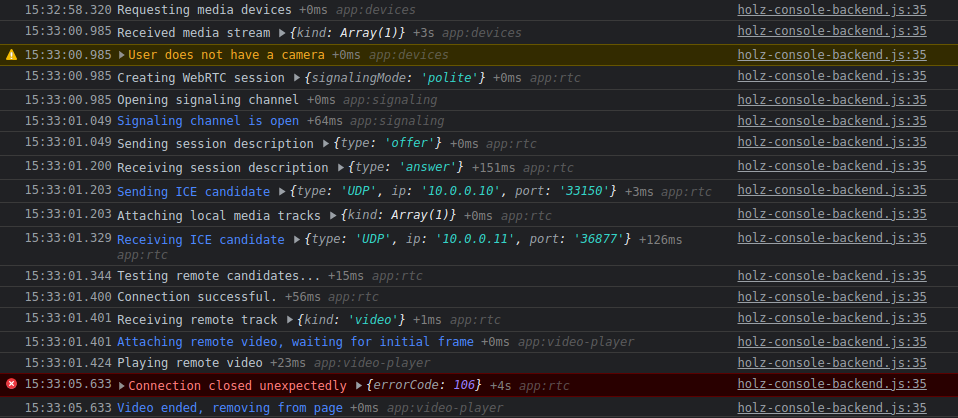Viewport: 958px width, 418px height.
Task: Click 'Receiving session description' log text
Action: click(x=222, y=167)
